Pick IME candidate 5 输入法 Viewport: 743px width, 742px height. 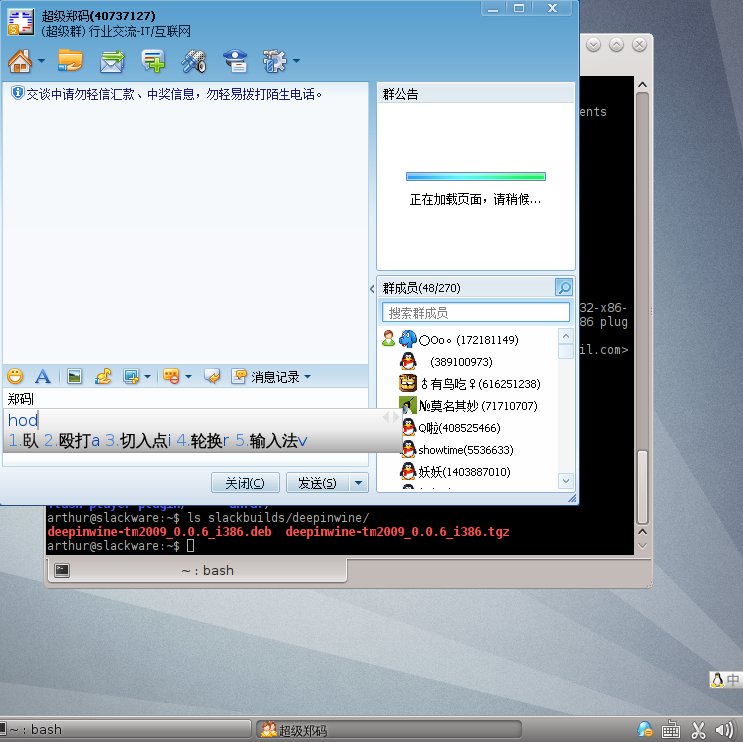(x=272, y=441)
